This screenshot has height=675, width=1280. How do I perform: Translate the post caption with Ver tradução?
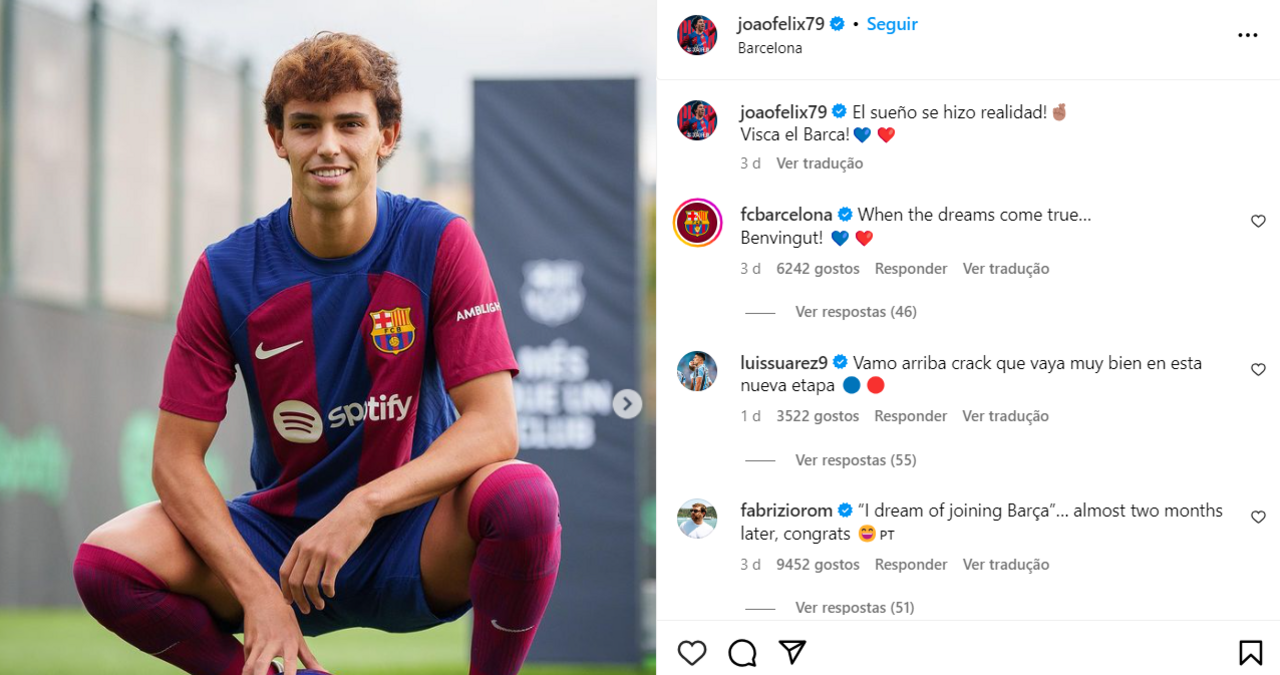819,163
